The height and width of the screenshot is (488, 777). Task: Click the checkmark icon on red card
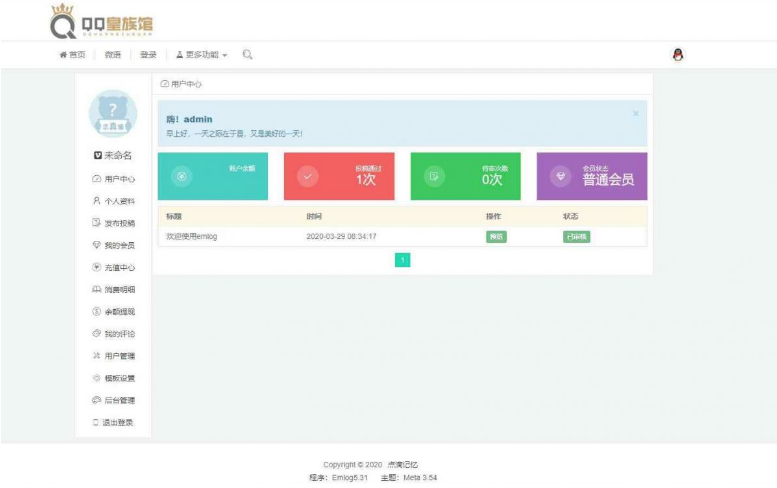(308, 177)
